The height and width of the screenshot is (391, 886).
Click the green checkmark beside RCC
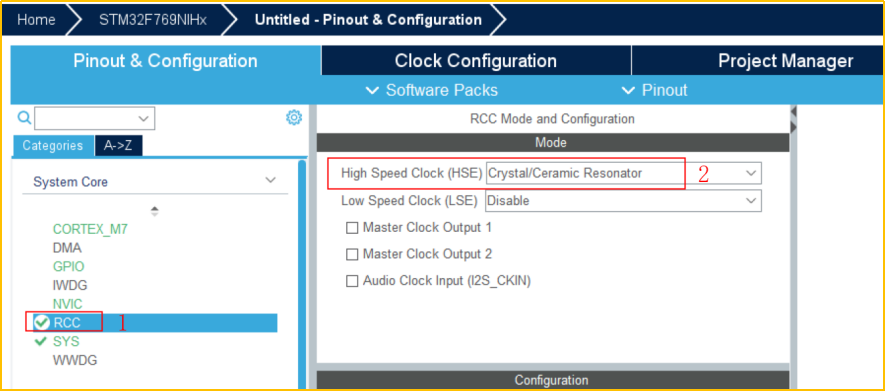42,323
